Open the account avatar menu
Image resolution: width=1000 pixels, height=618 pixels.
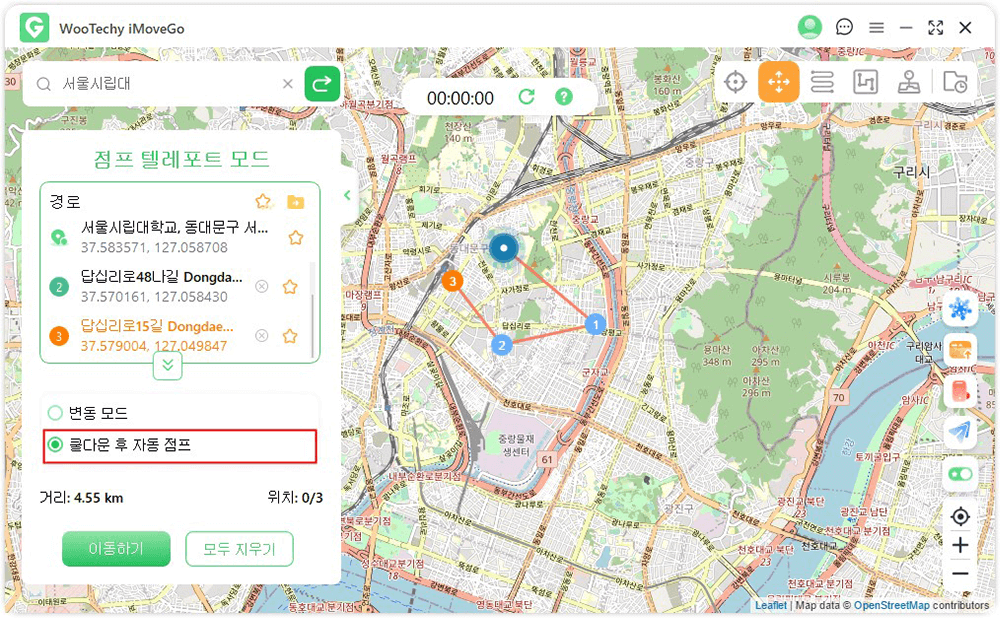[x=810, y=27]
